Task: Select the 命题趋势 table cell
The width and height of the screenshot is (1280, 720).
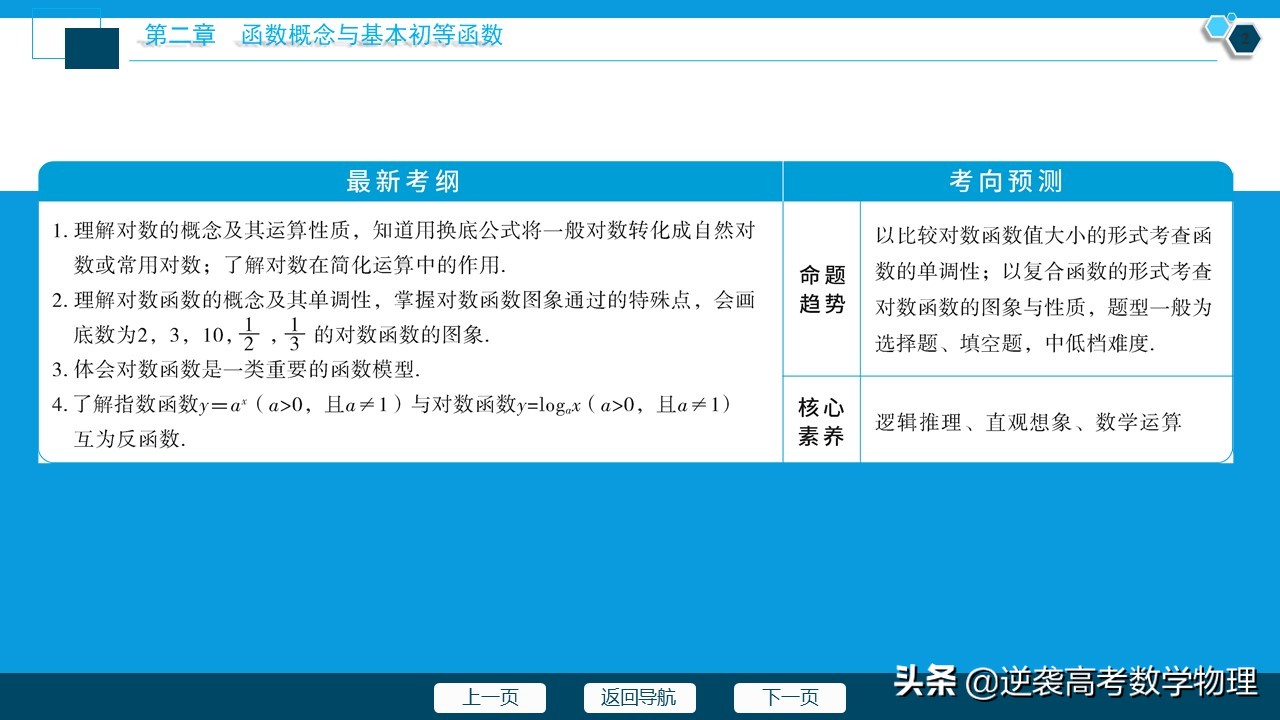Action: (x=821, y=288)
